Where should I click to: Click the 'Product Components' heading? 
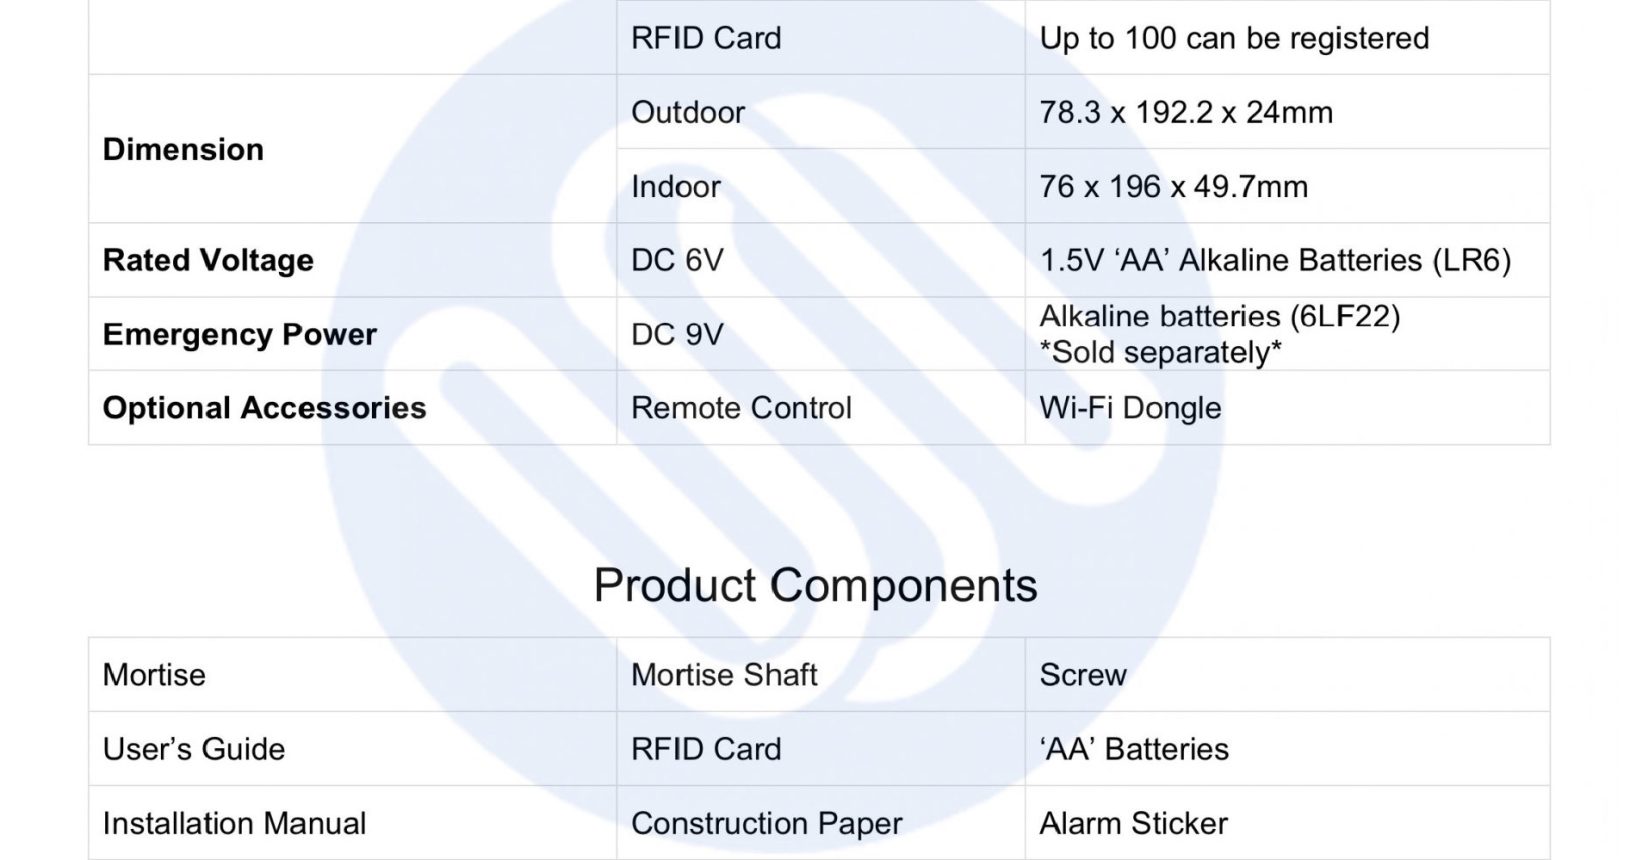tap(815, 586)
